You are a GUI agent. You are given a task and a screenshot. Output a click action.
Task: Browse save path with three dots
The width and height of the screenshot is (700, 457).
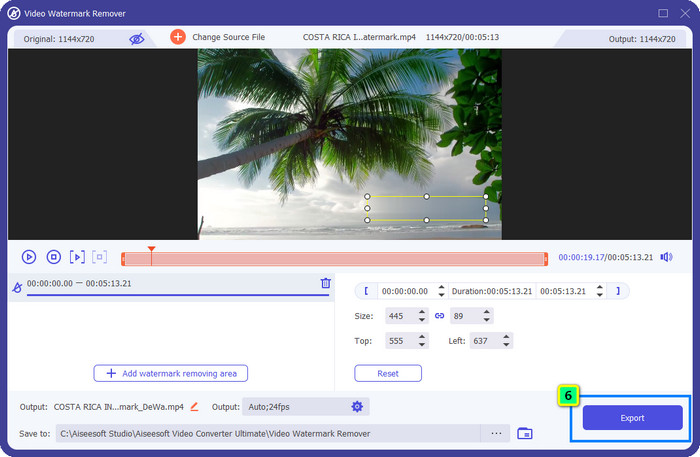point(496,433)
